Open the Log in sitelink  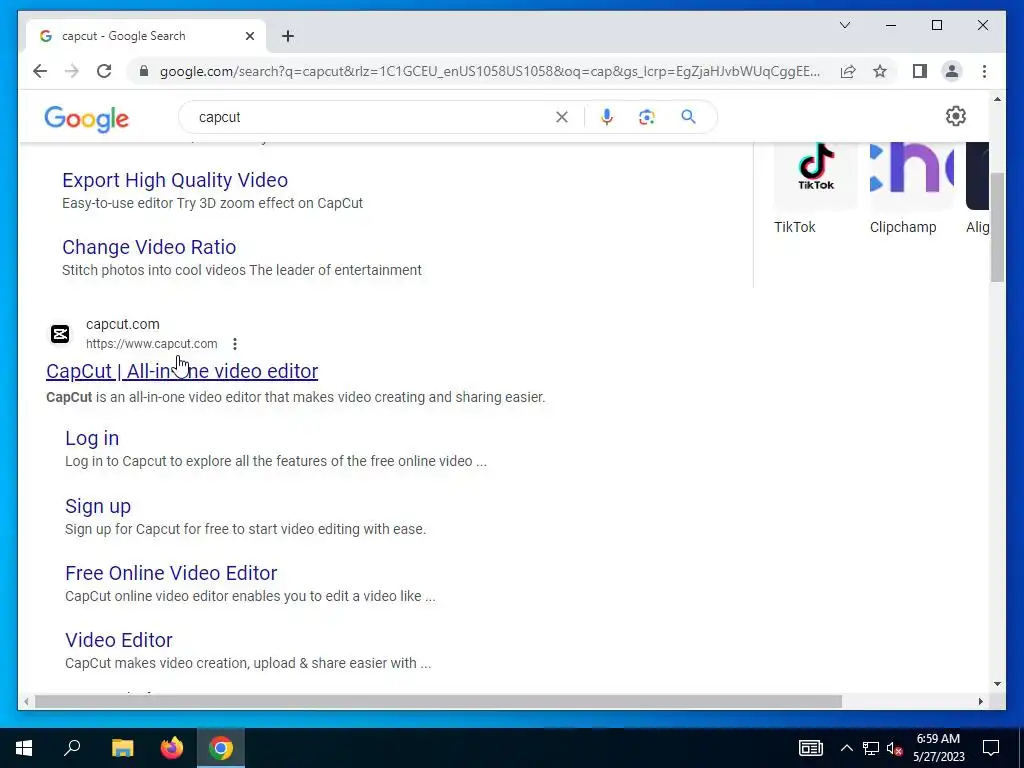(x=92, y=438)
